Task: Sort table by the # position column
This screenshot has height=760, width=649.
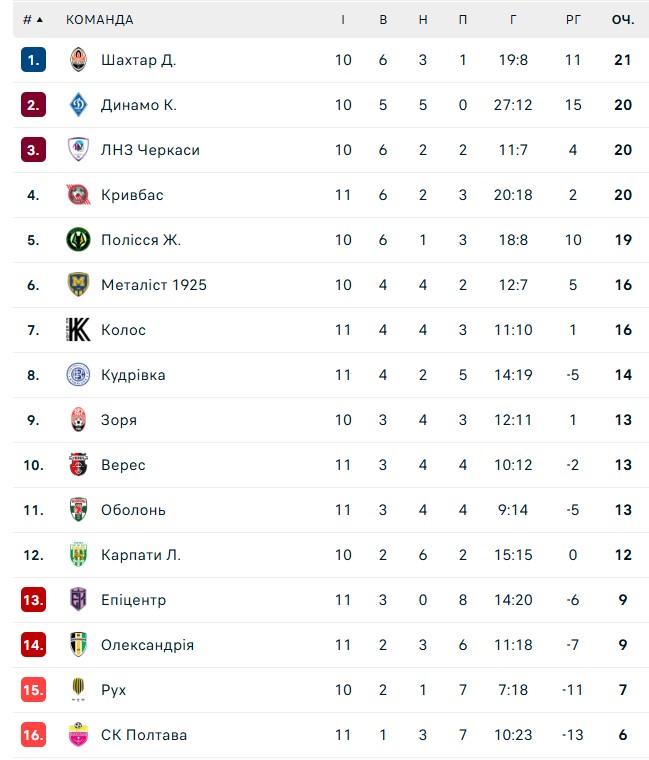Action: click(32, 20)
